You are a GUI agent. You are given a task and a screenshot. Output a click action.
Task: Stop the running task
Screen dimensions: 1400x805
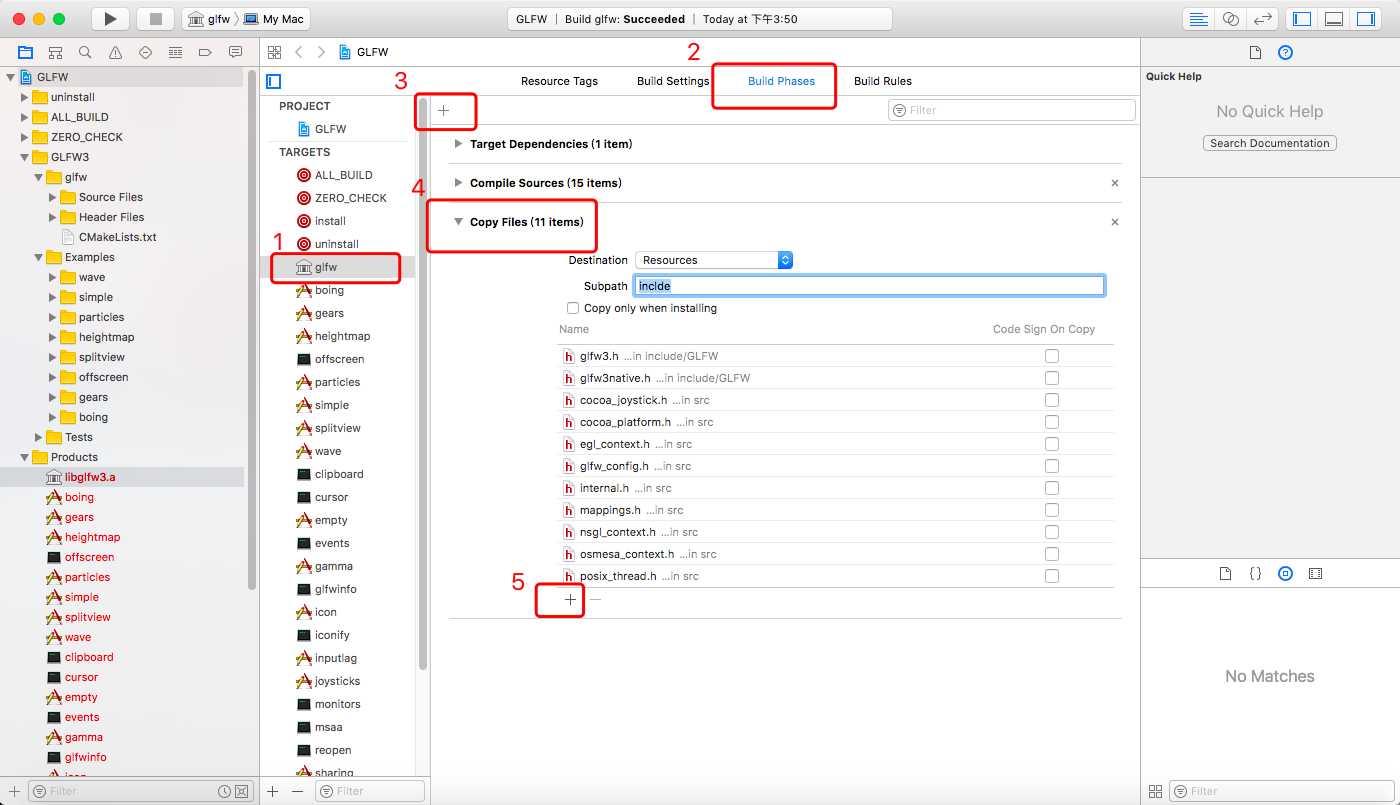pos(155,19)
